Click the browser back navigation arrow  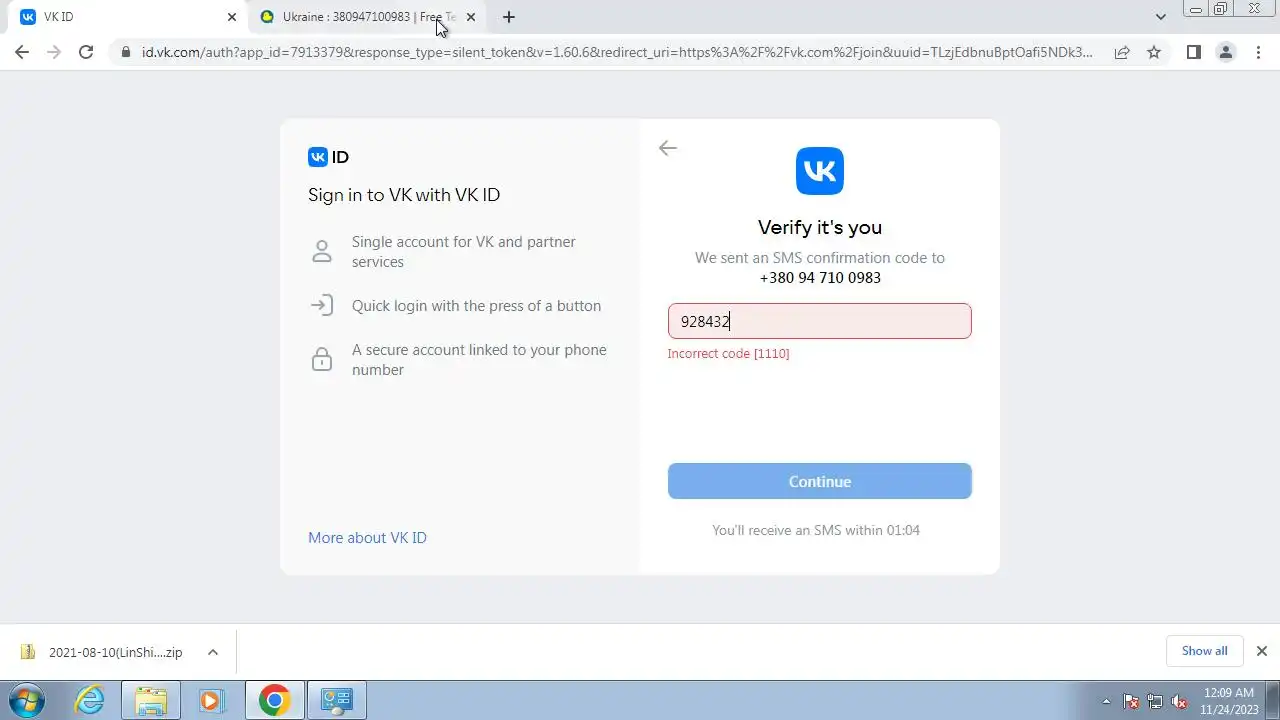[22, 52]
